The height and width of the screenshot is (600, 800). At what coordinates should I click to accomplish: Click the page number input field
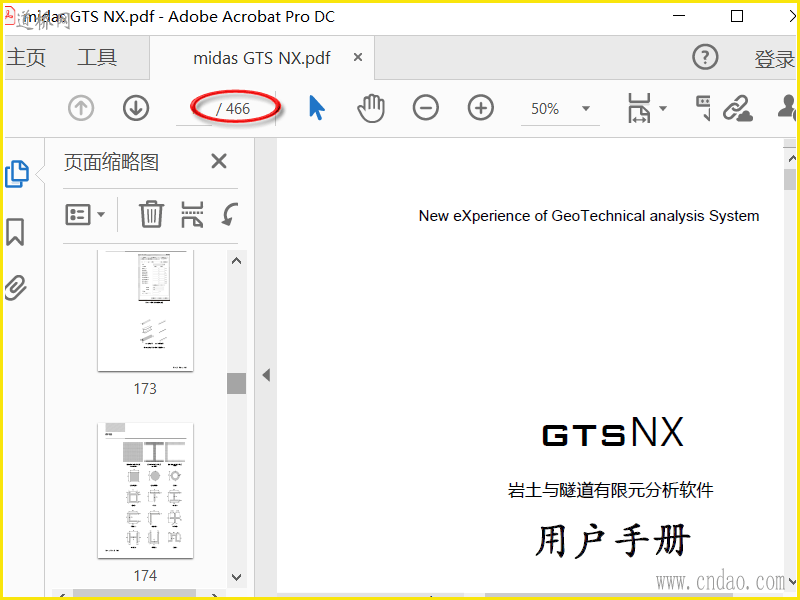(x=193, y=109)
